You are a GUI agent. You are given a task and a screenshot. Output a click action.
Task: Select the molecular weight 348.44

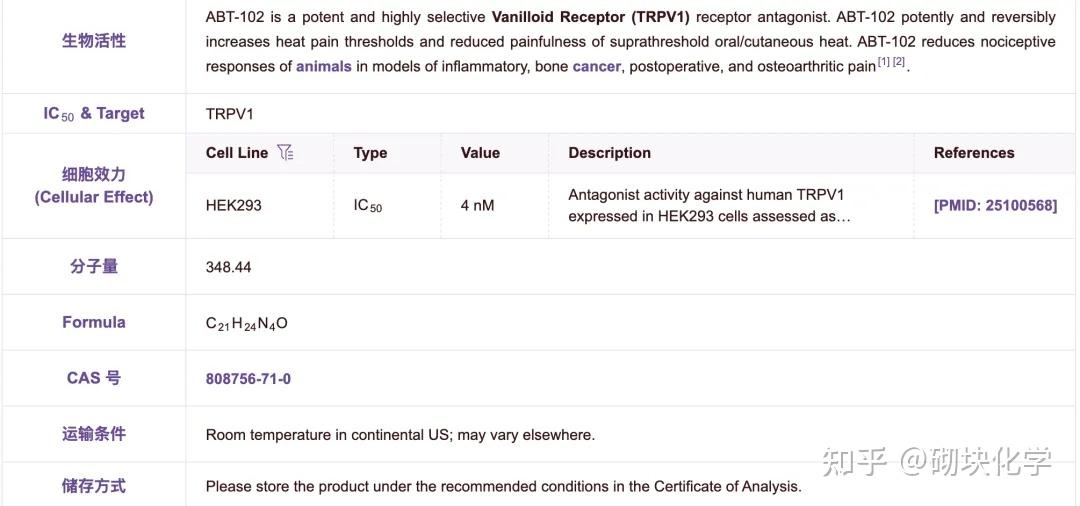(x=229, y=267)
